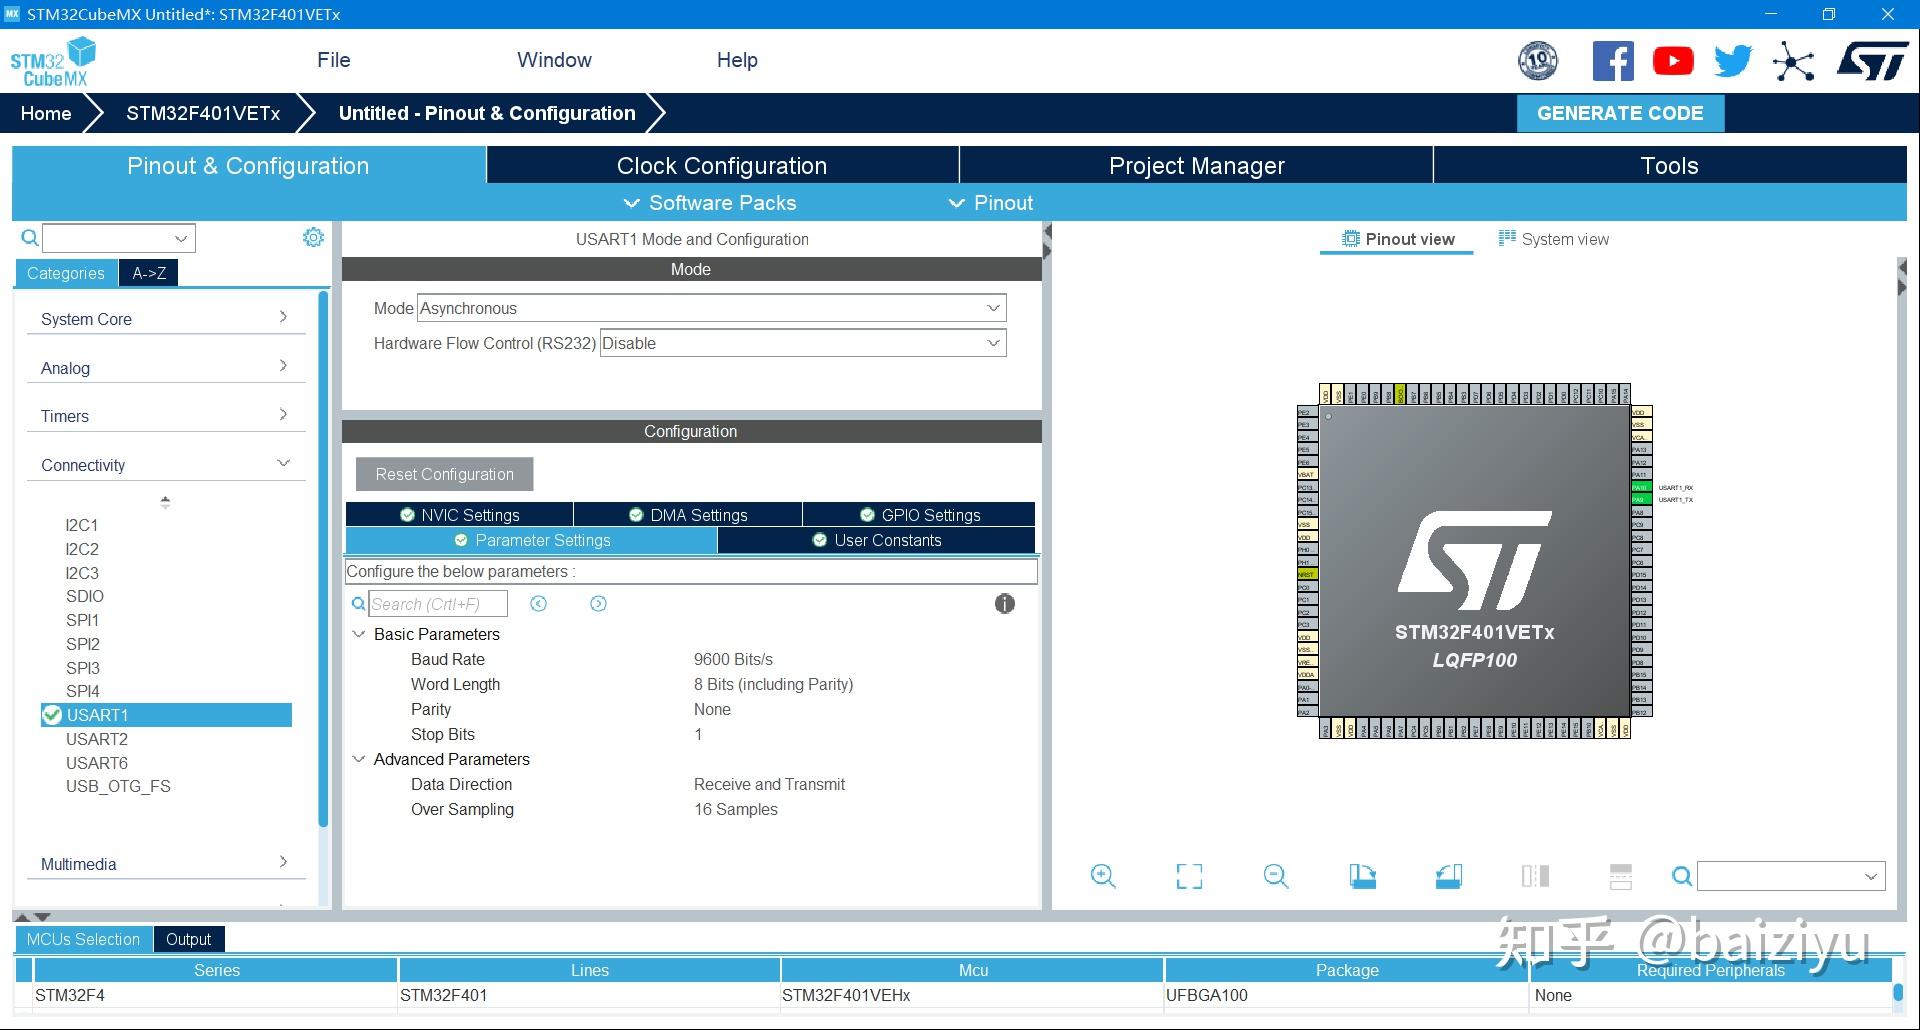Viewport: 1920px width, 1030px height.
Task: Open the USART1 Mode dropdown
Action: click(x=711, y=308)
